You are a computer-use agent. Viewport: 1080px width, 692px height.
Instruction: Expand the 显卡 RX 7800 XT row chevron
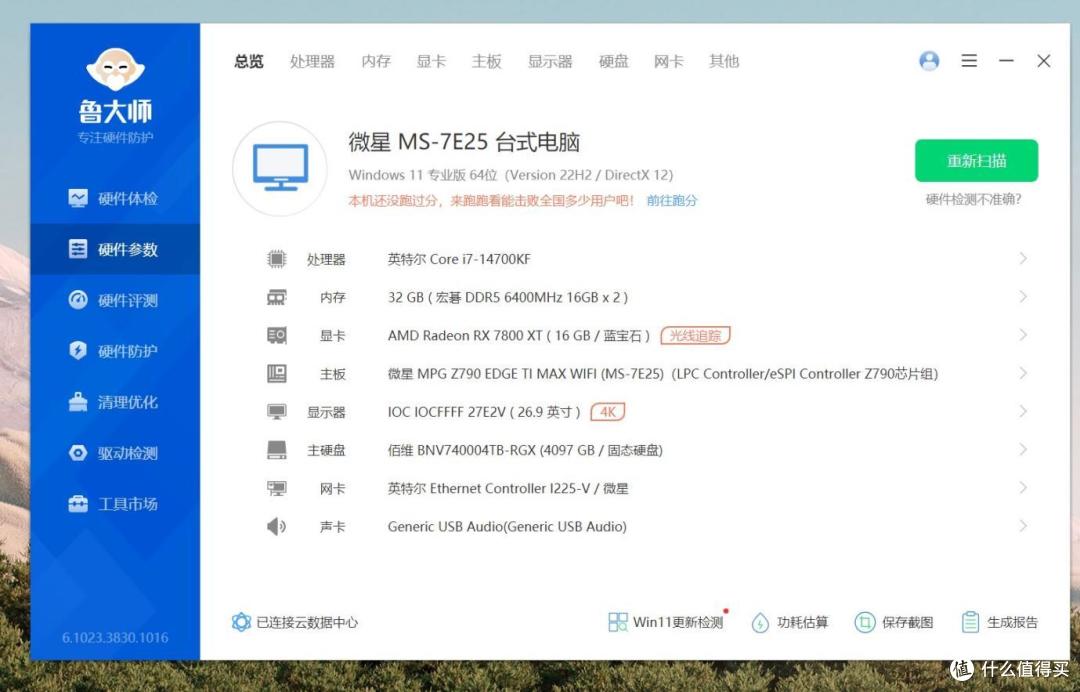coord(1023,335)
